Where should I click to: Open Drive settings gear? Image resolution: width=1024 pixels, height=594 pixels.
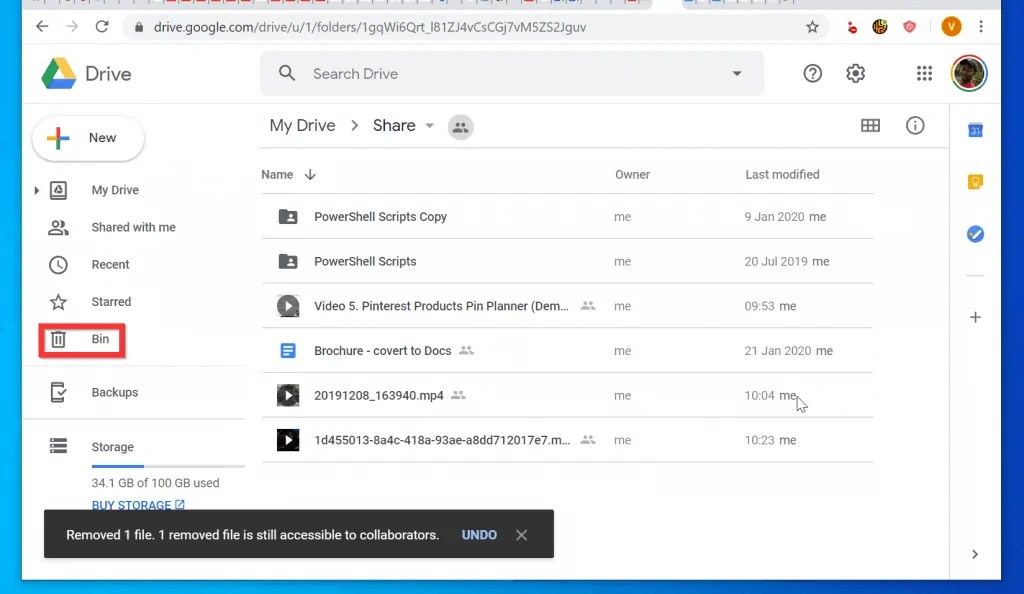[856, 73]
